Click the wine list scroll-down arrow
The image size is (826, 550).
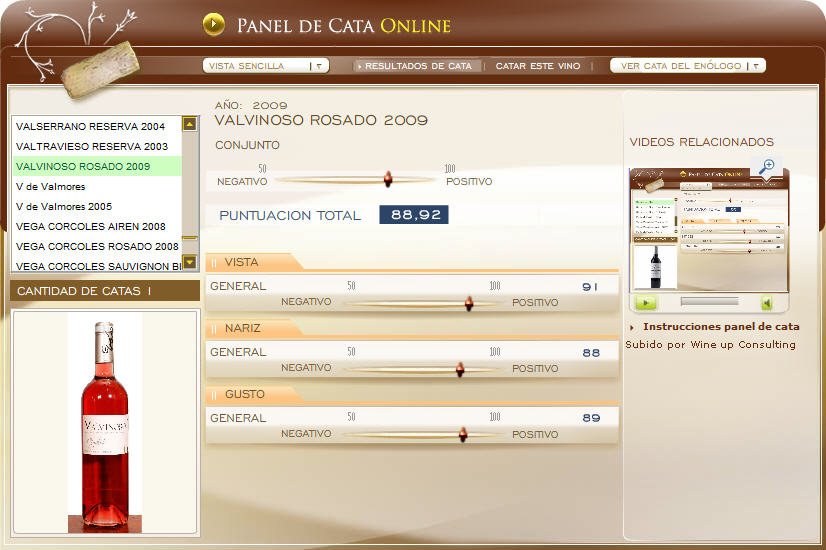[x=190, y=262]
